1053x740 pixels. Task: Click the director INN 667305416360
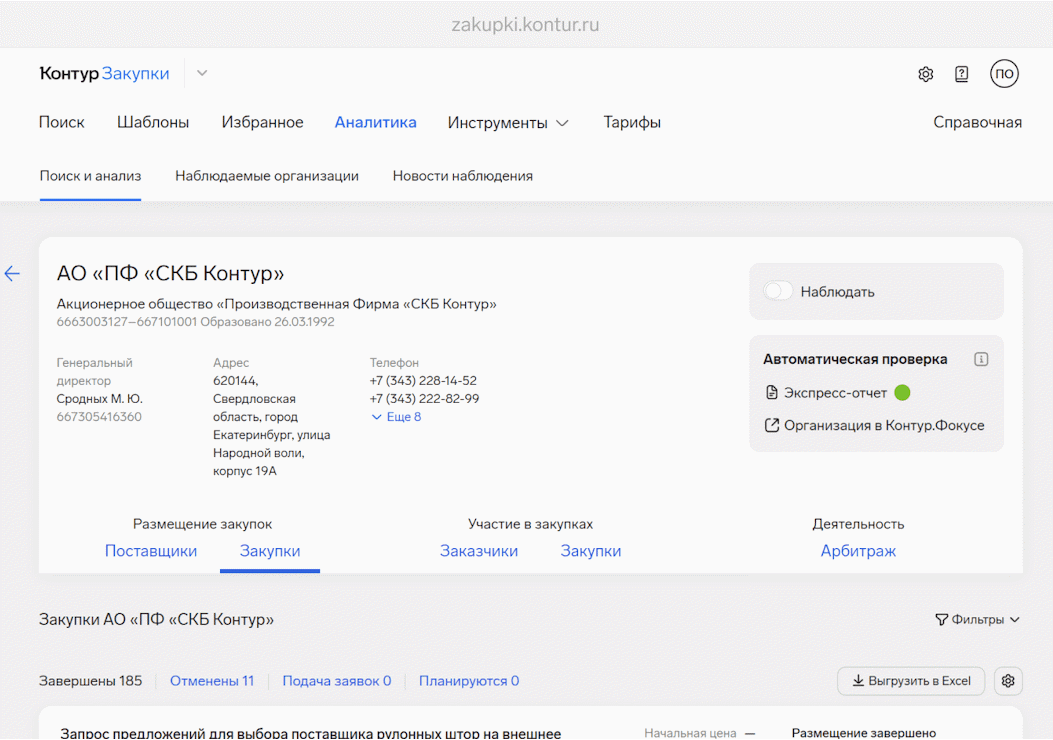pos(99,417)
